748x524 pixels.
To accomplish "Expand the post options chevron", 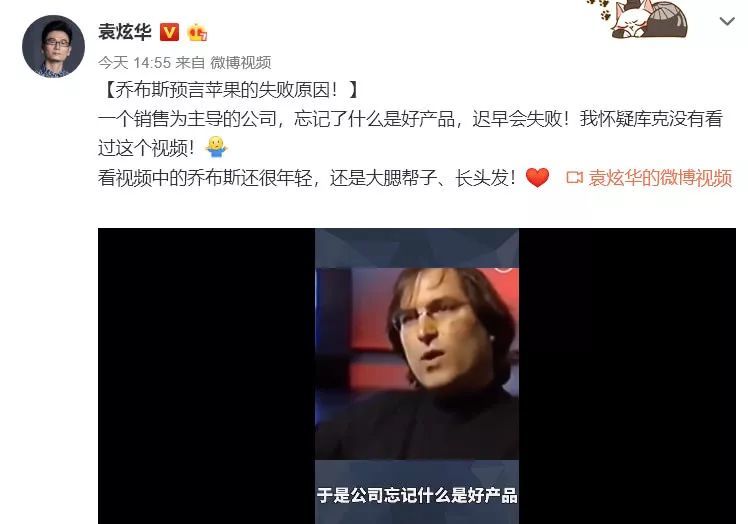I will click(x=727, y=21).
